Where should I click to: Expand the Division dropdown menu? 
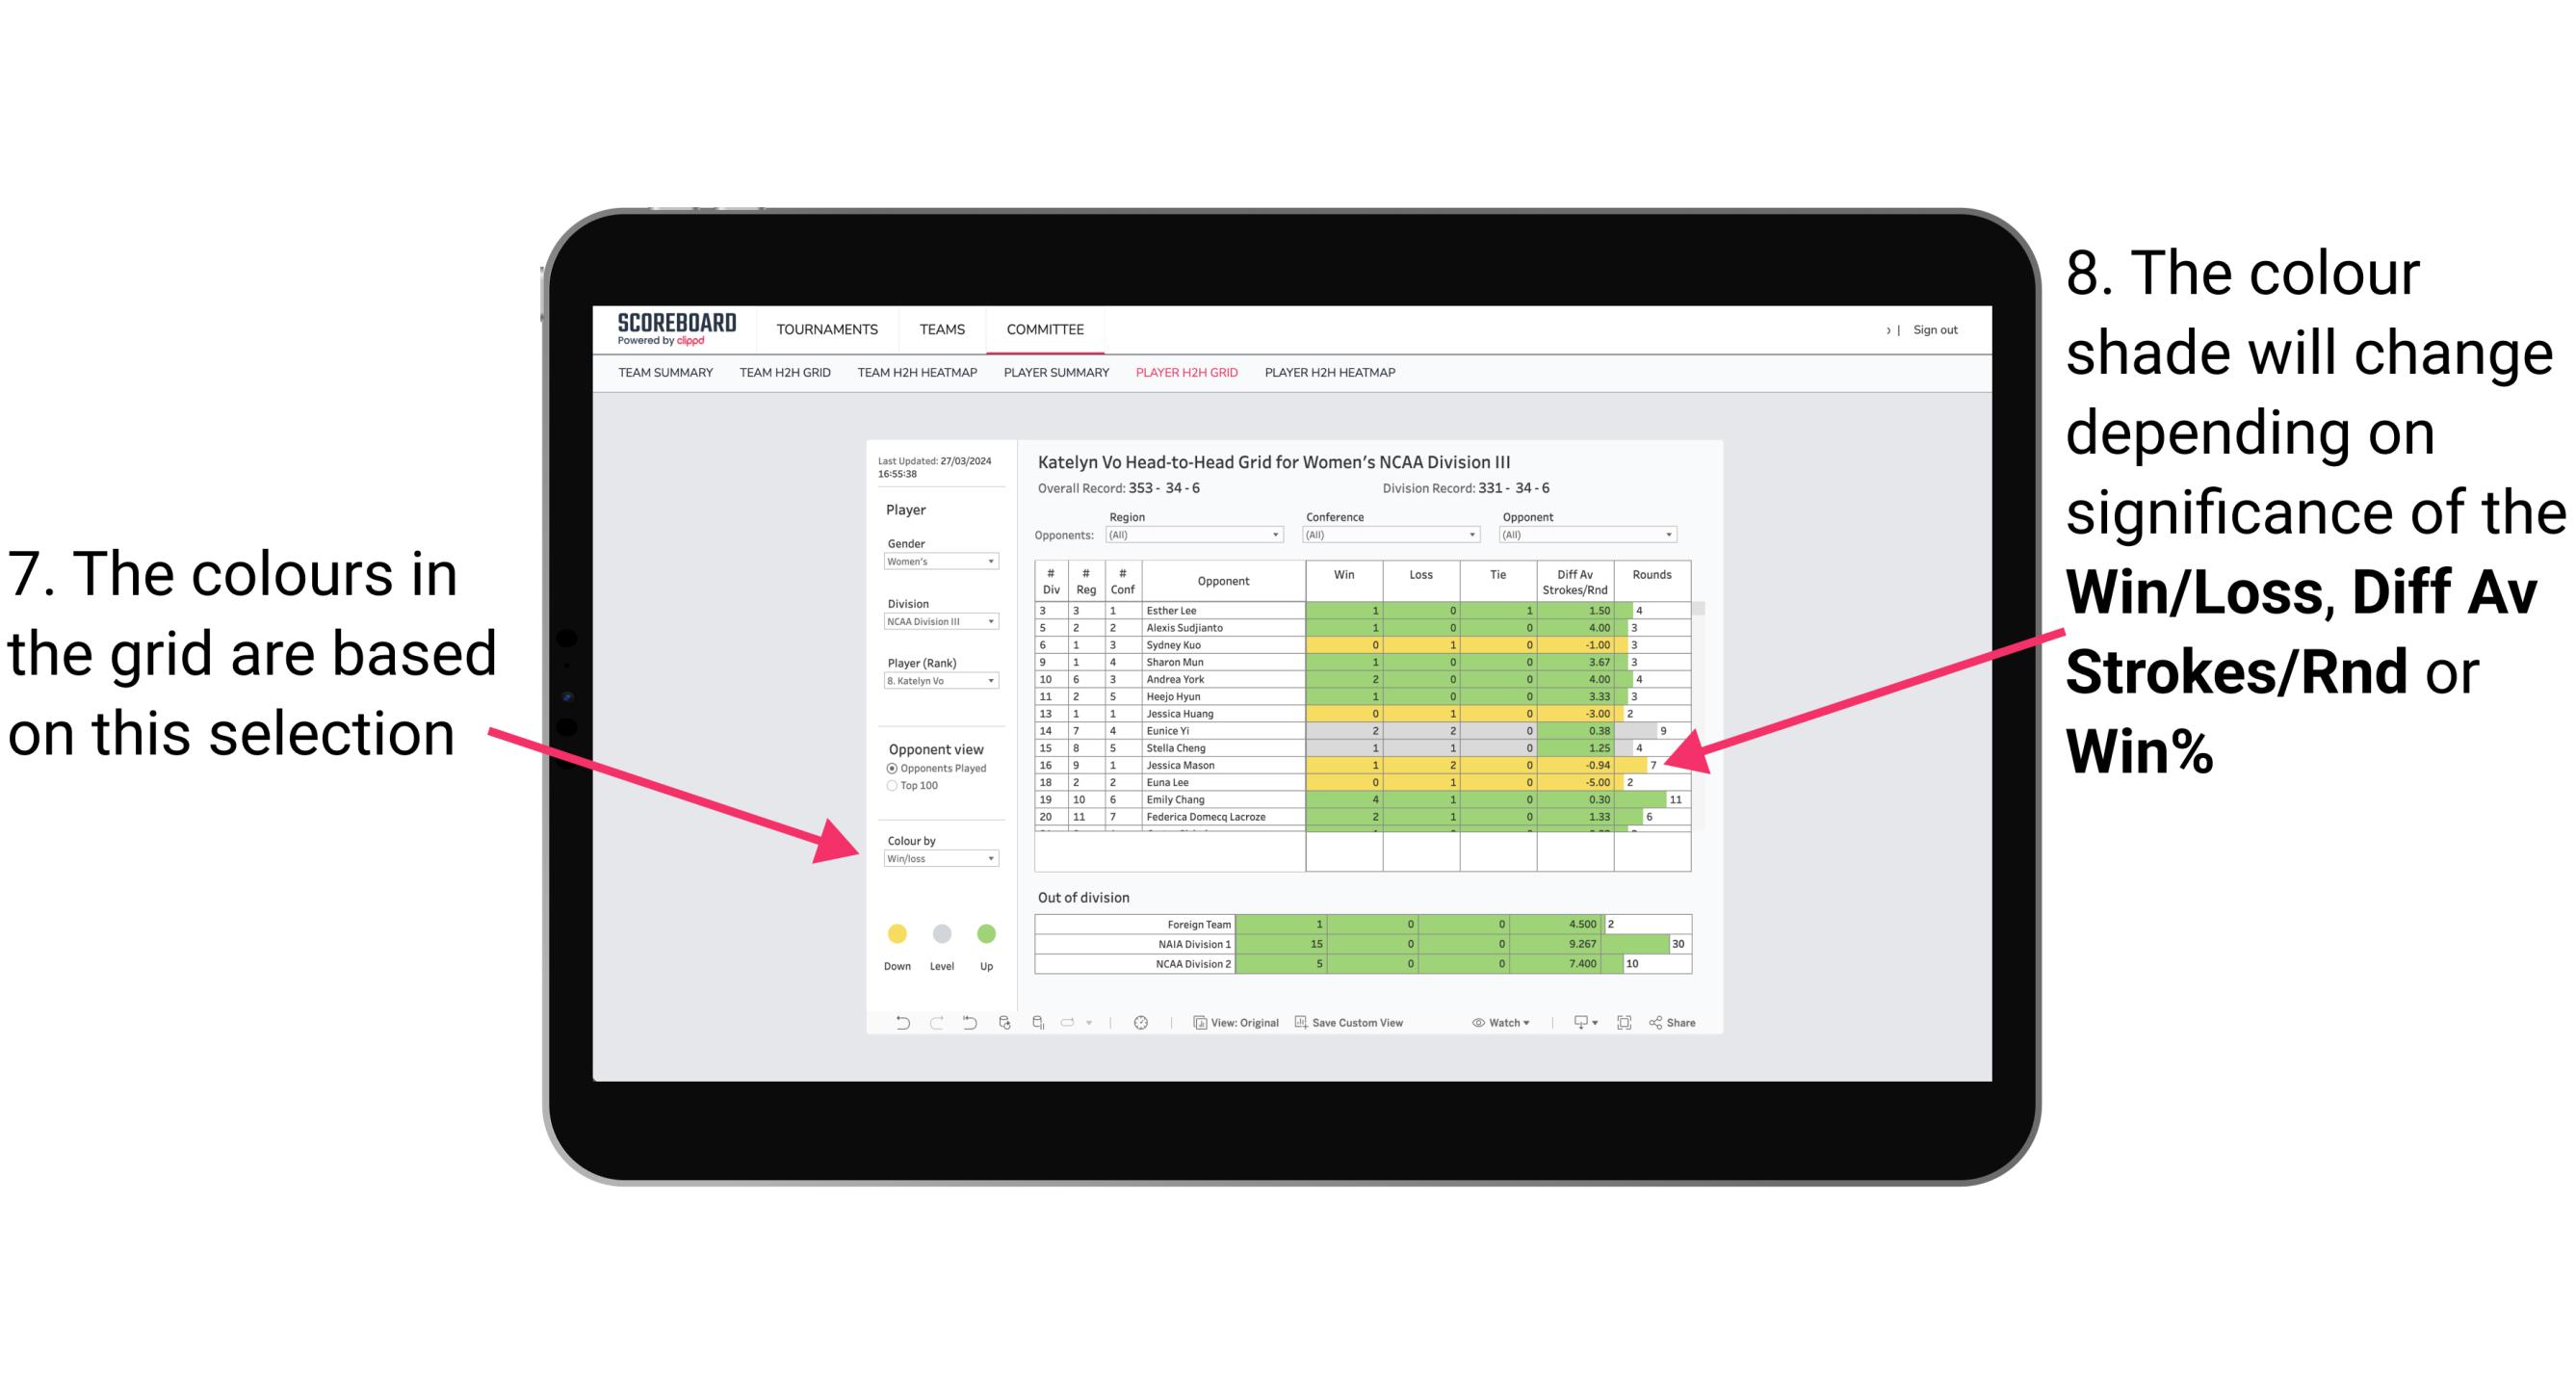(x=993, y=621)
